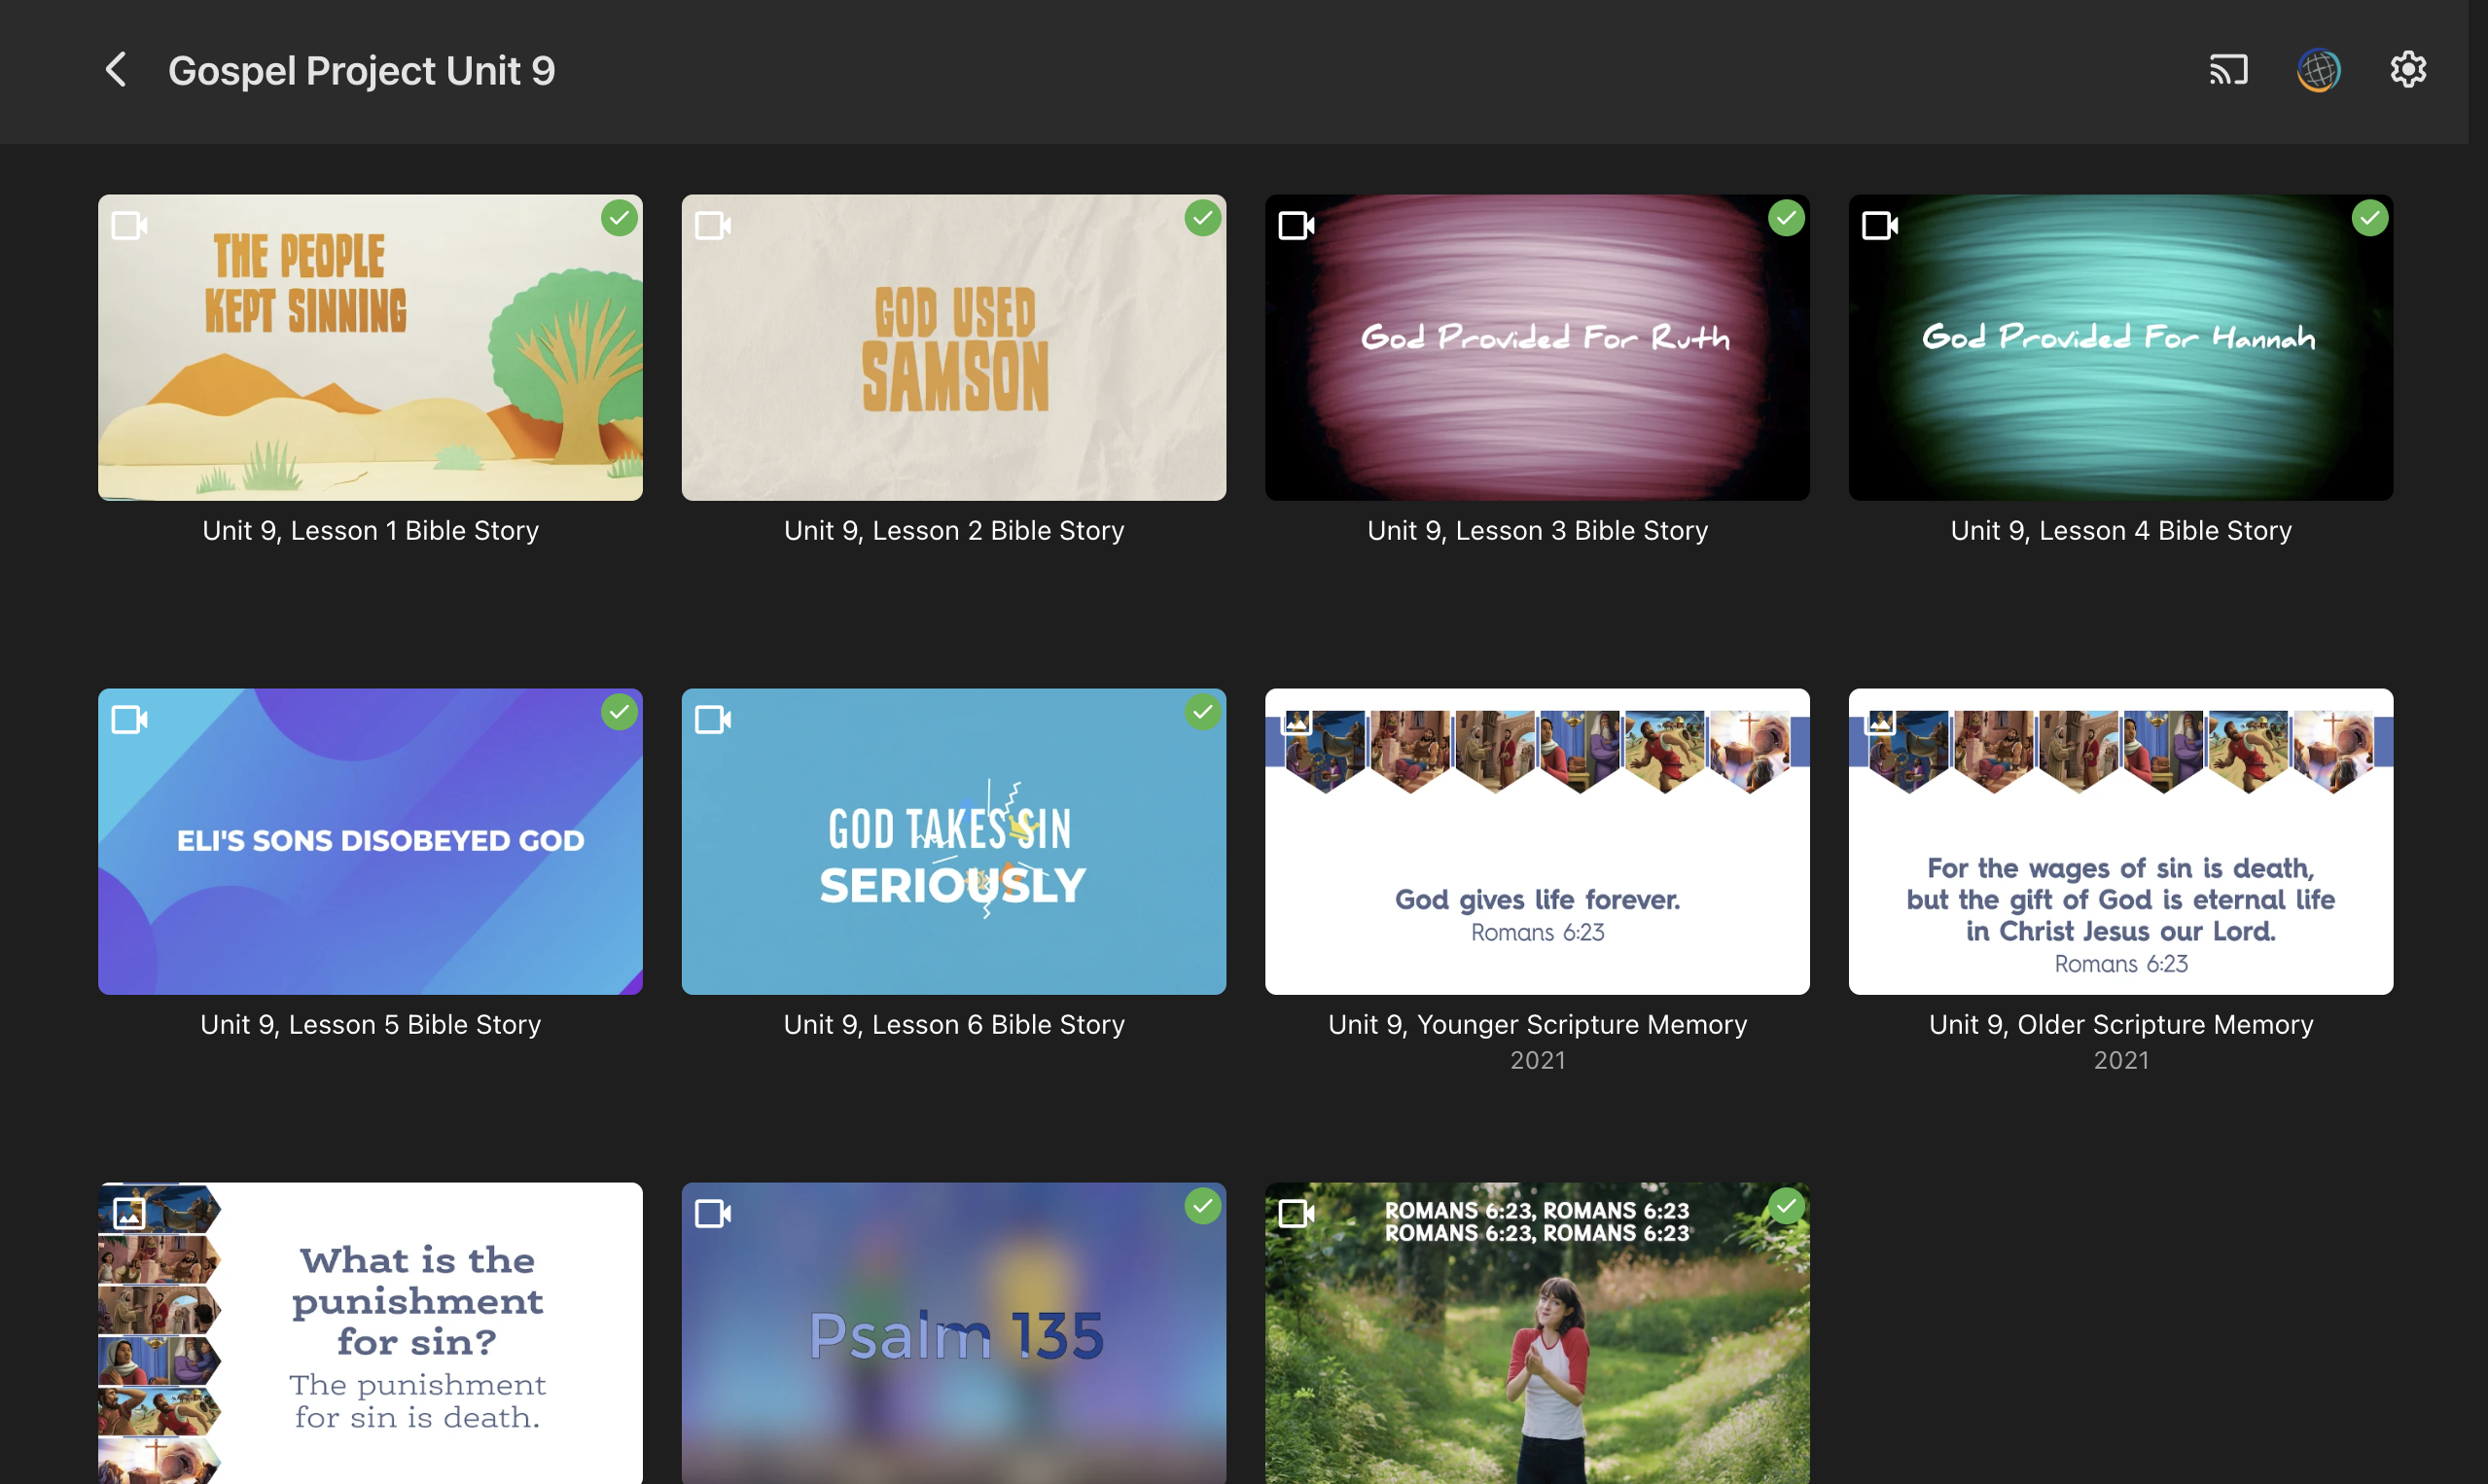The image size is (2488, 1484).
Task: Click image icon on Younger Scripture Memory
Action: pos(1297,721)
